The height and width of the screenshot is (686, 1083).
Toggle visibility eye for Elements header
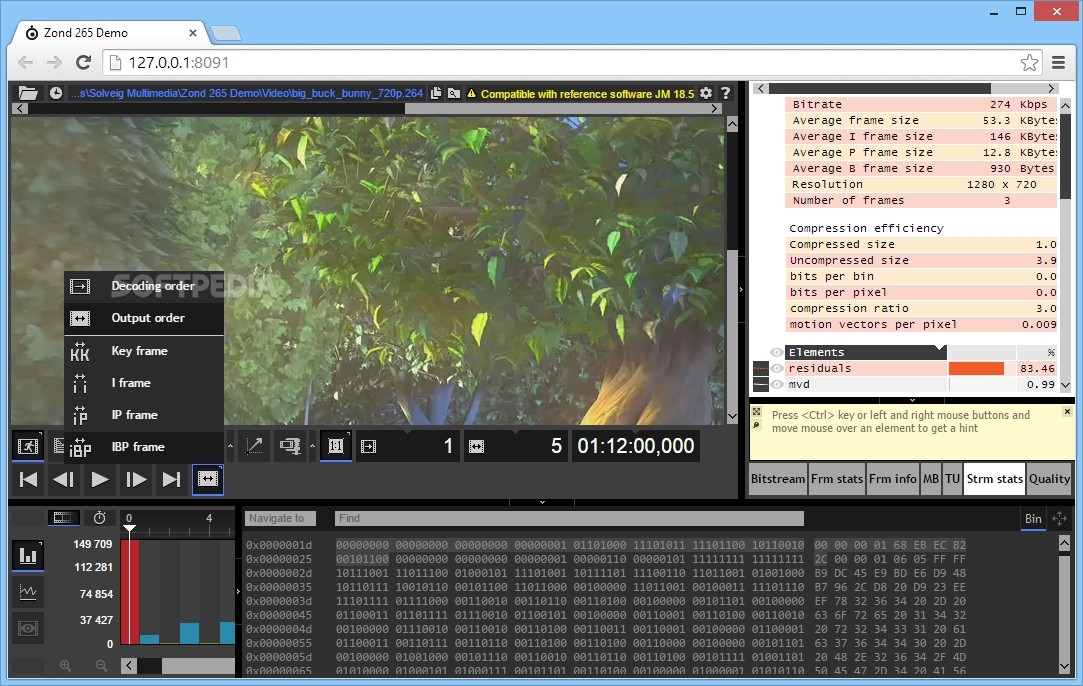(776, 352)
